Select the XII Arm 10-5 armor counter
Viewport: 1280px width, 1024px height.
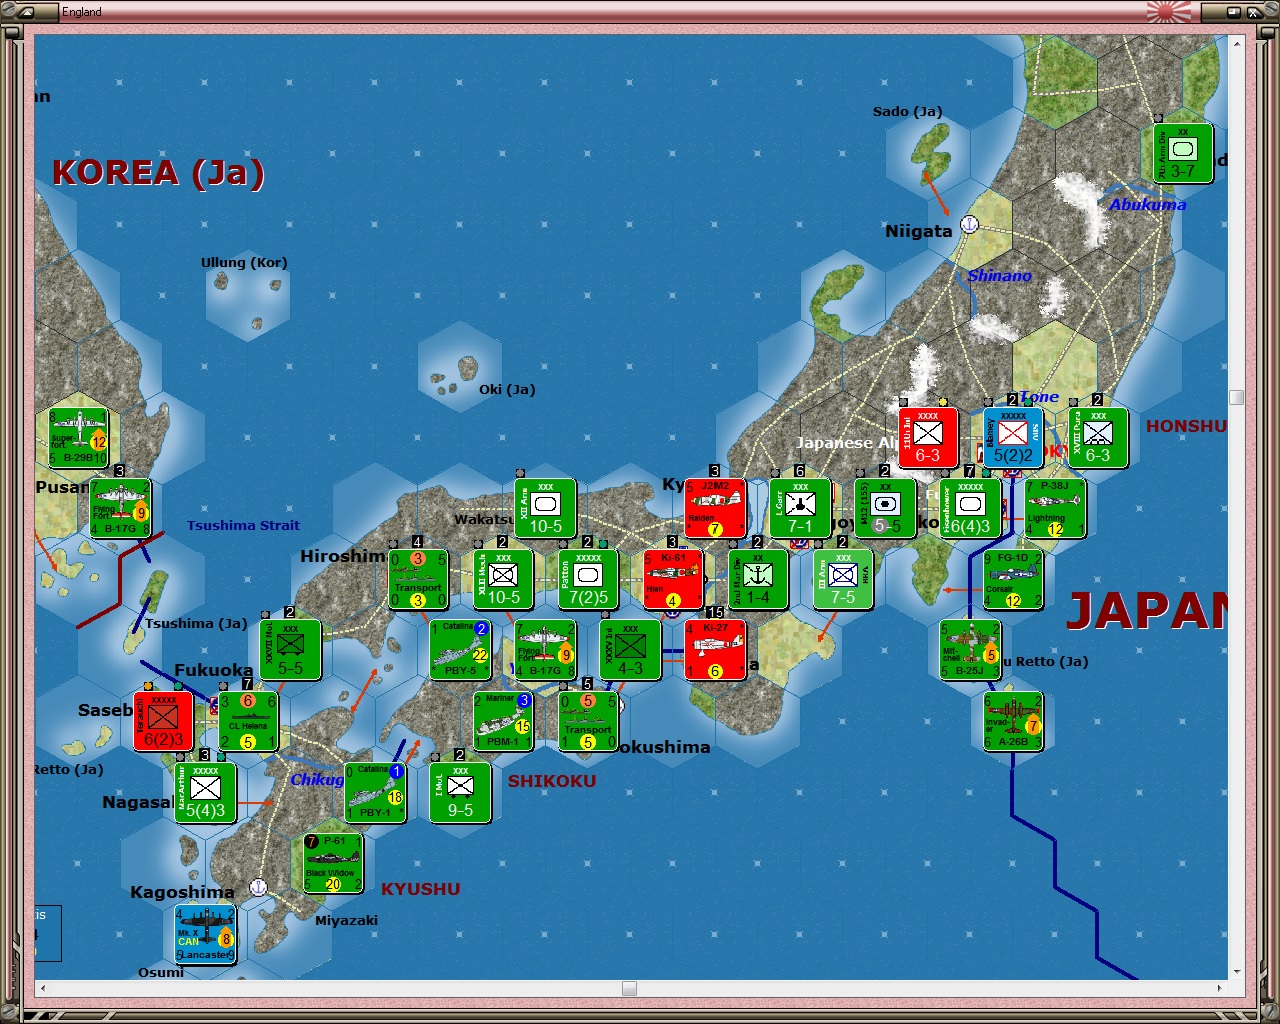545,508
